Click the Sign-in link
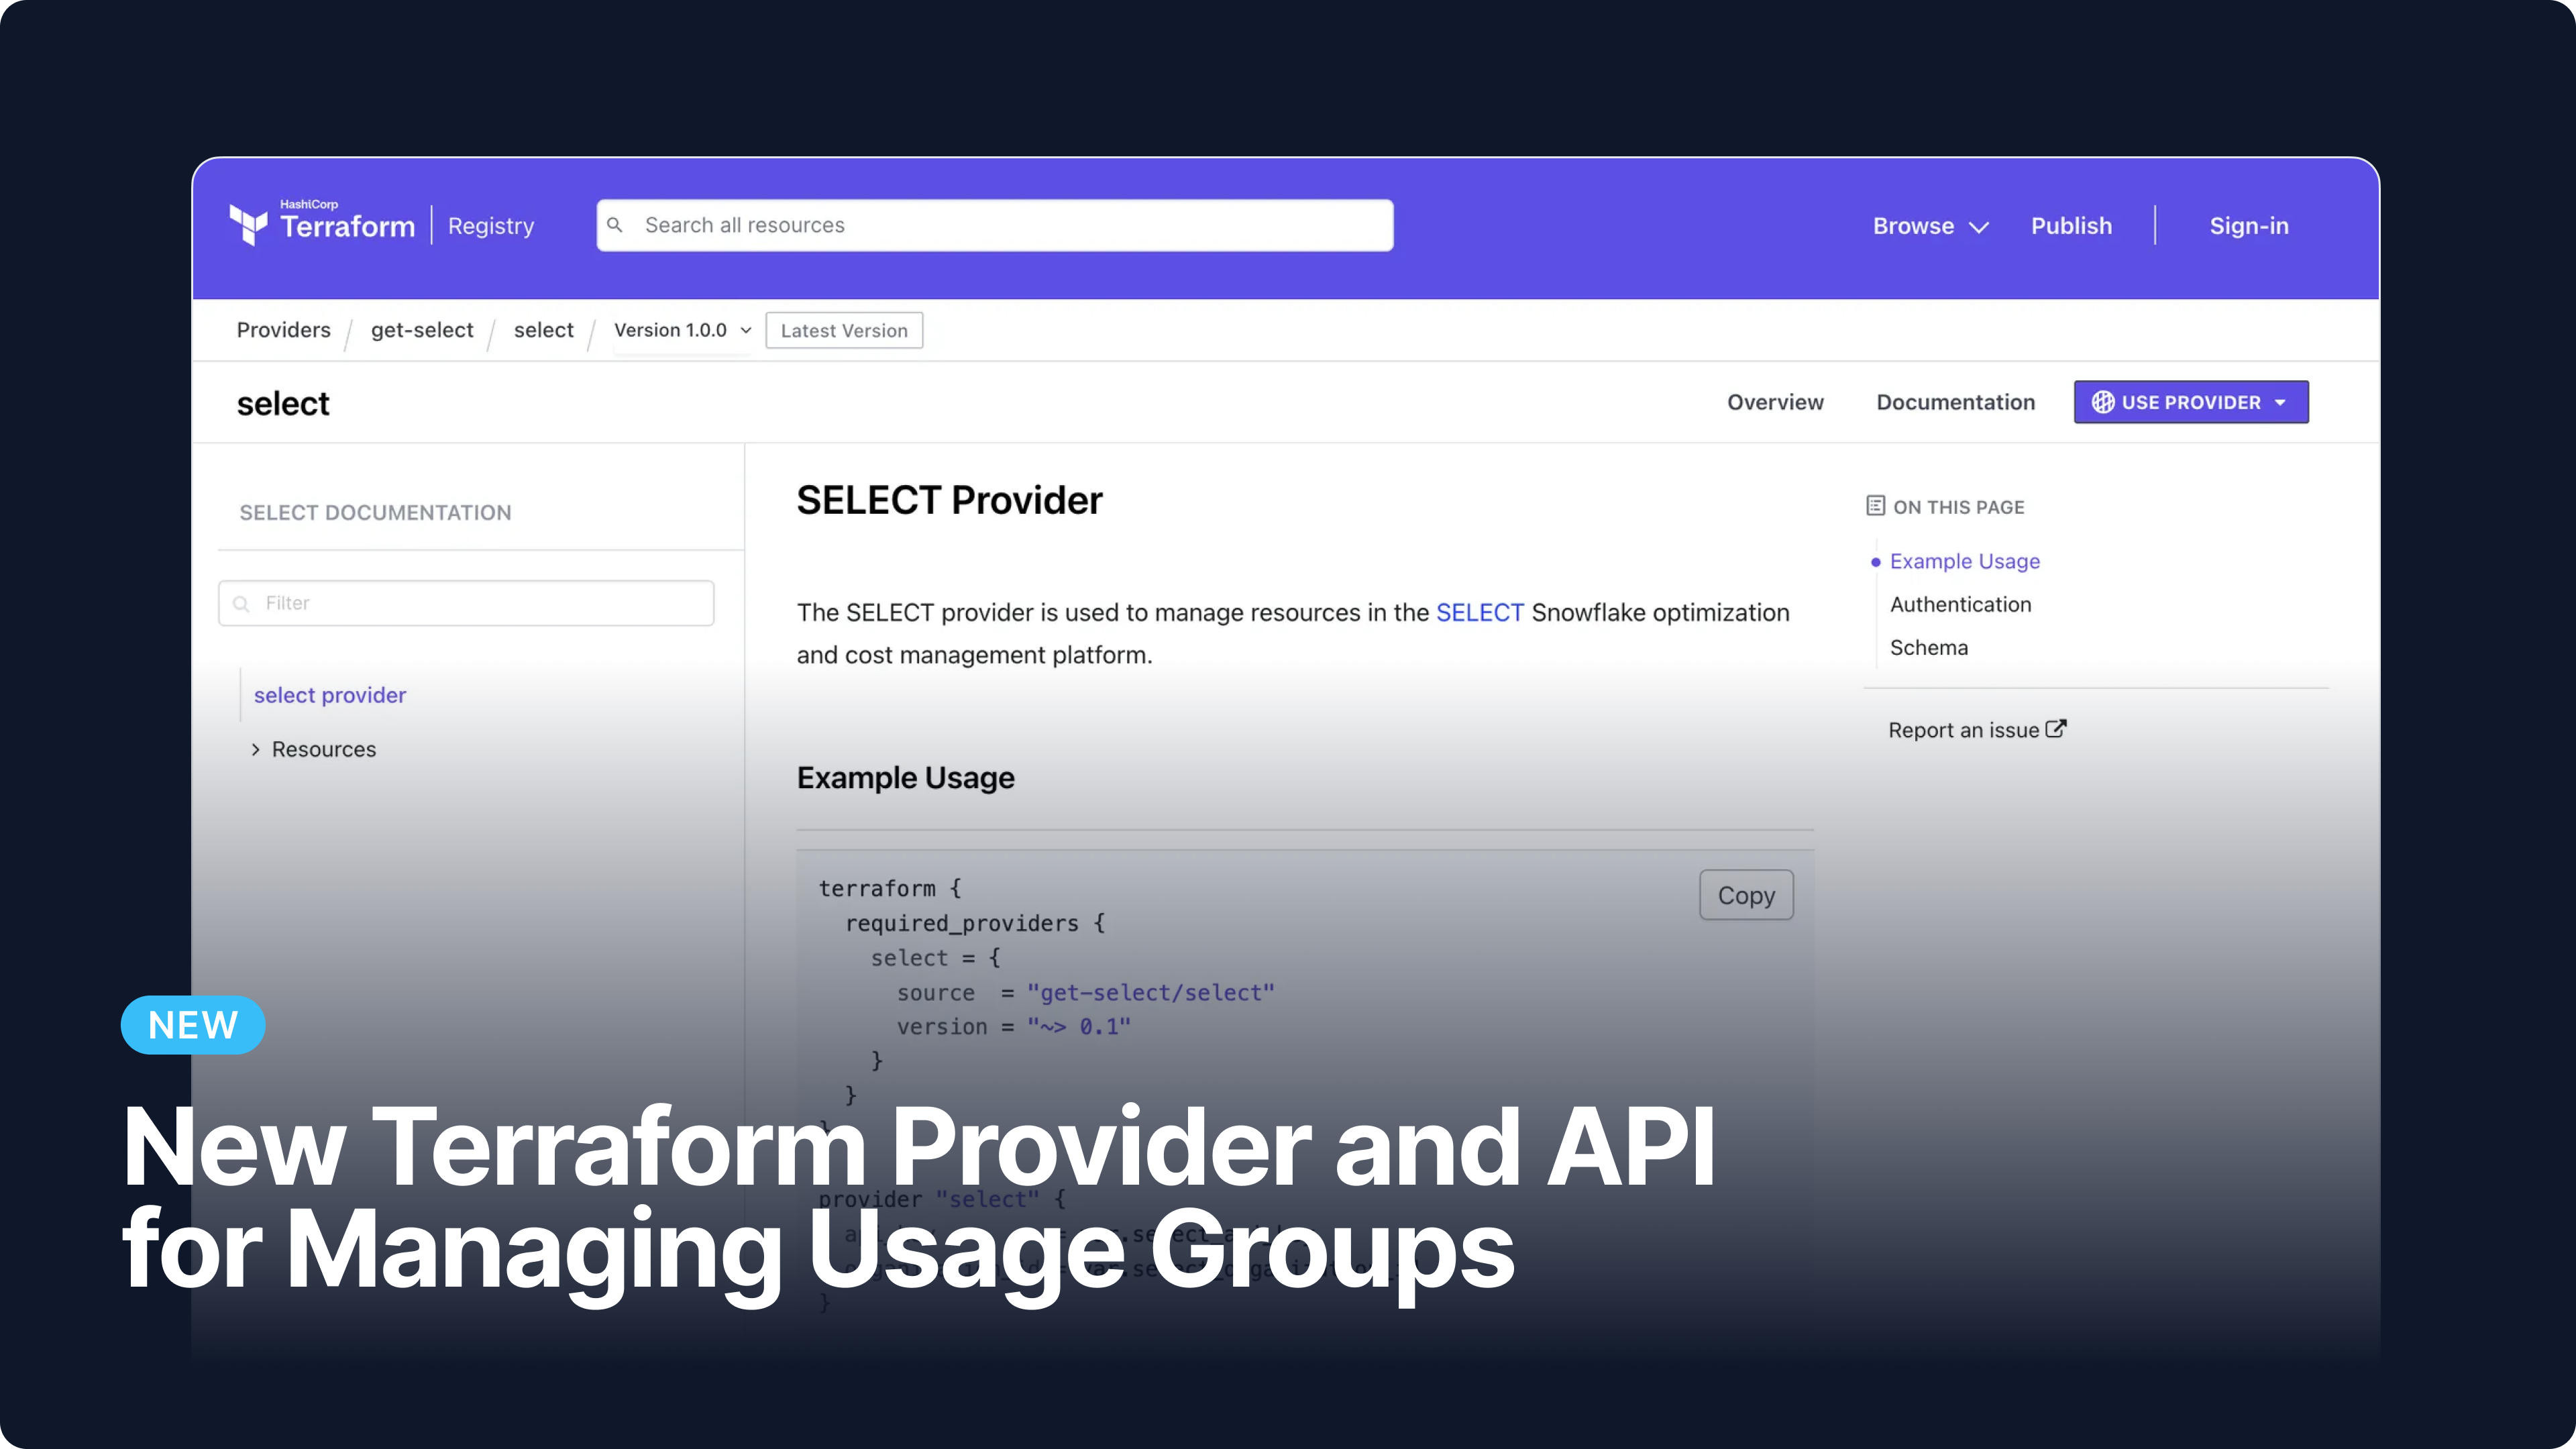The height and width of the screenshot is (1449, 2576). pos(2249,226)
